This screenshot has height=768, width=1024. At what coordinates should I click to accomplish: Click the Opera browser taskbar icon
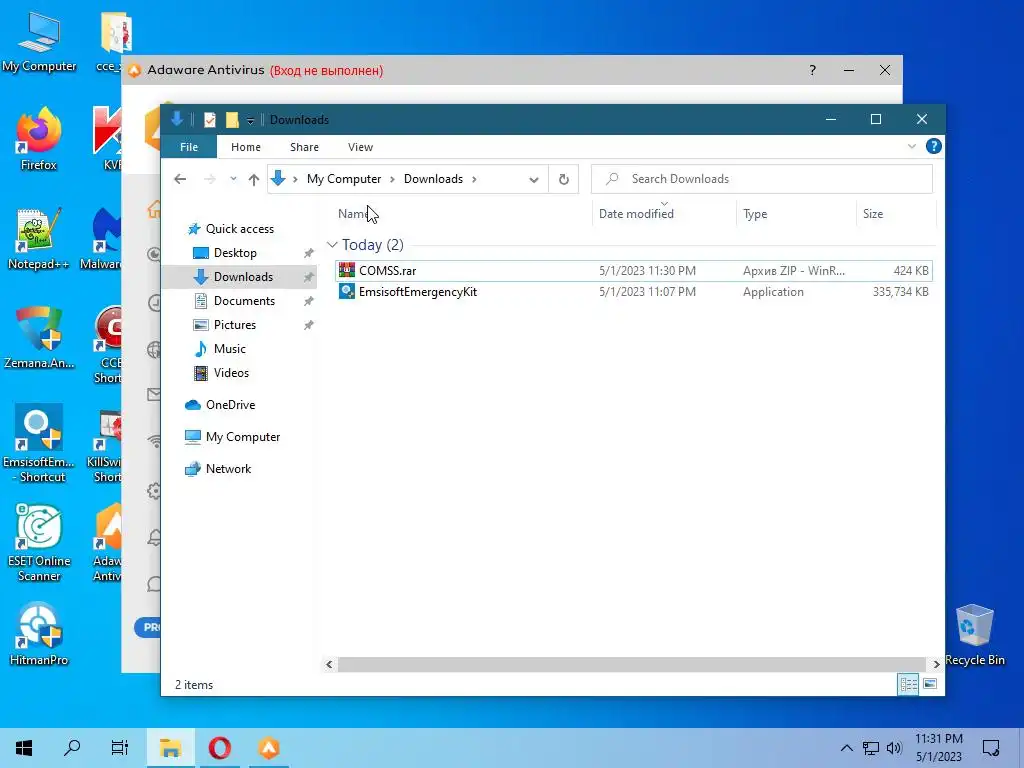point(219,748)
